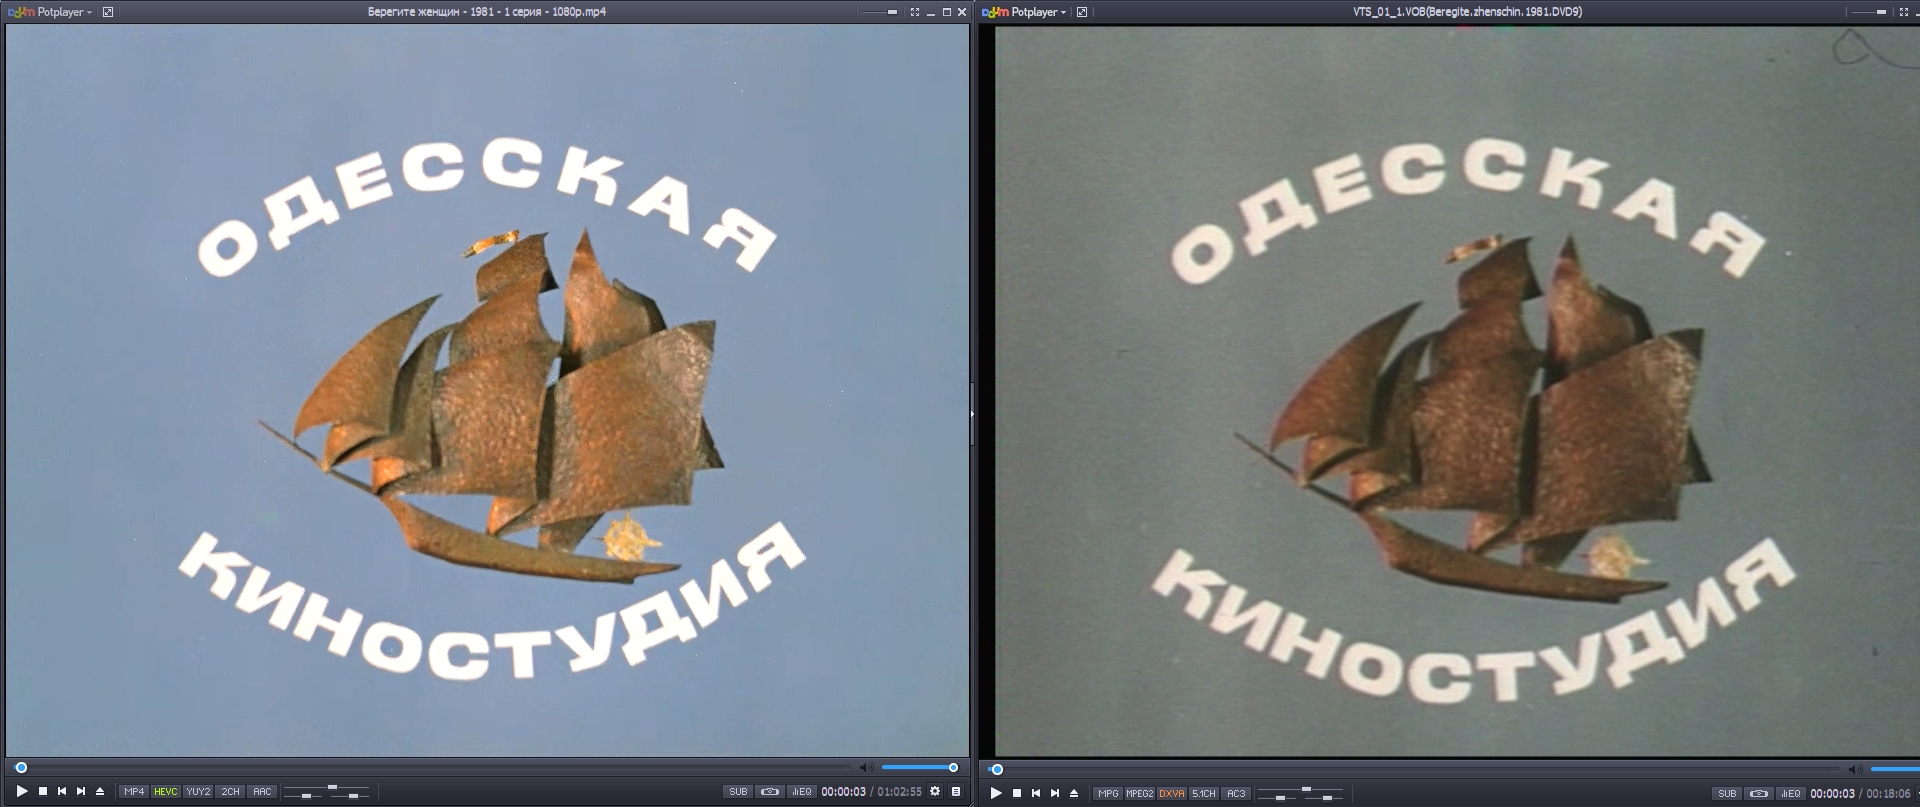Stop playback in the right player
Viewport: 1920px width, 807px height.
point(1017,793)
